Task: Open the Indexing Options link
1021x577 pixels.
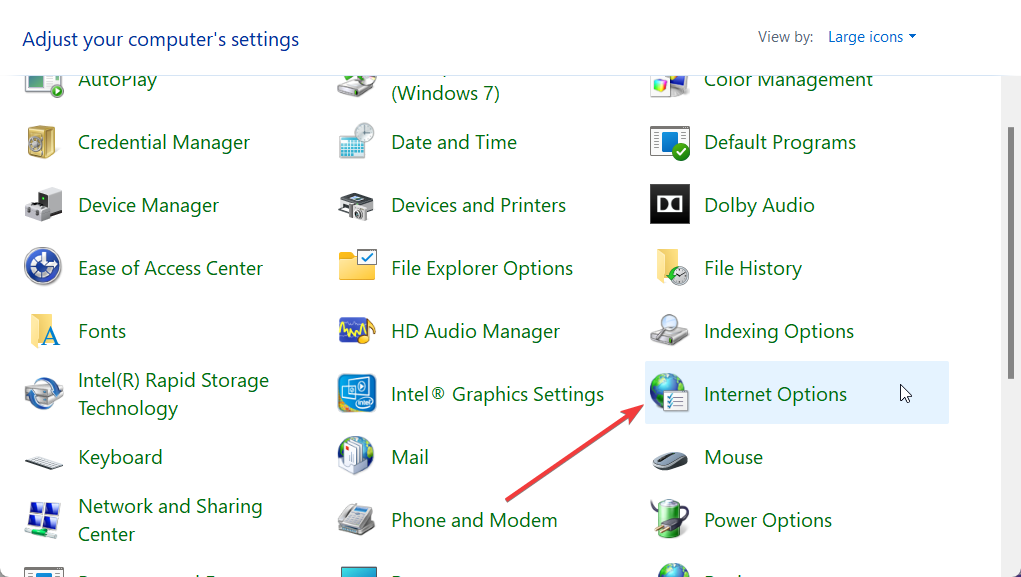Action: point(779,331)
